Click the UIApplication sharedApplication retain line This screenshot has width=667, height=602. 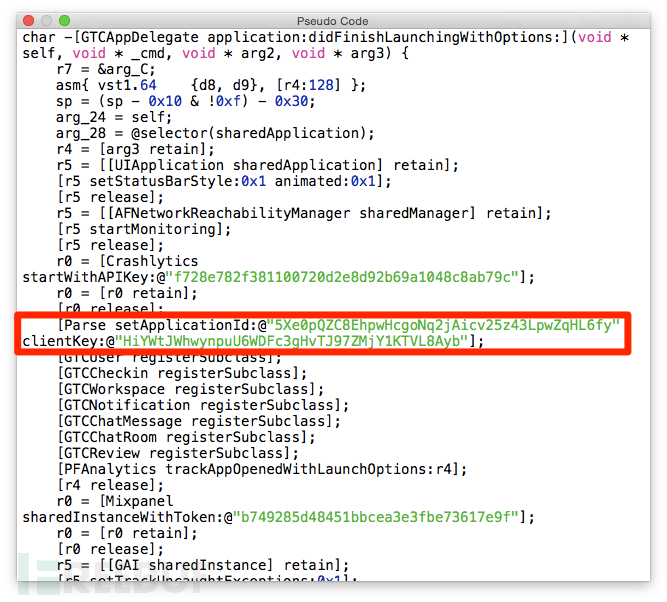257,165
